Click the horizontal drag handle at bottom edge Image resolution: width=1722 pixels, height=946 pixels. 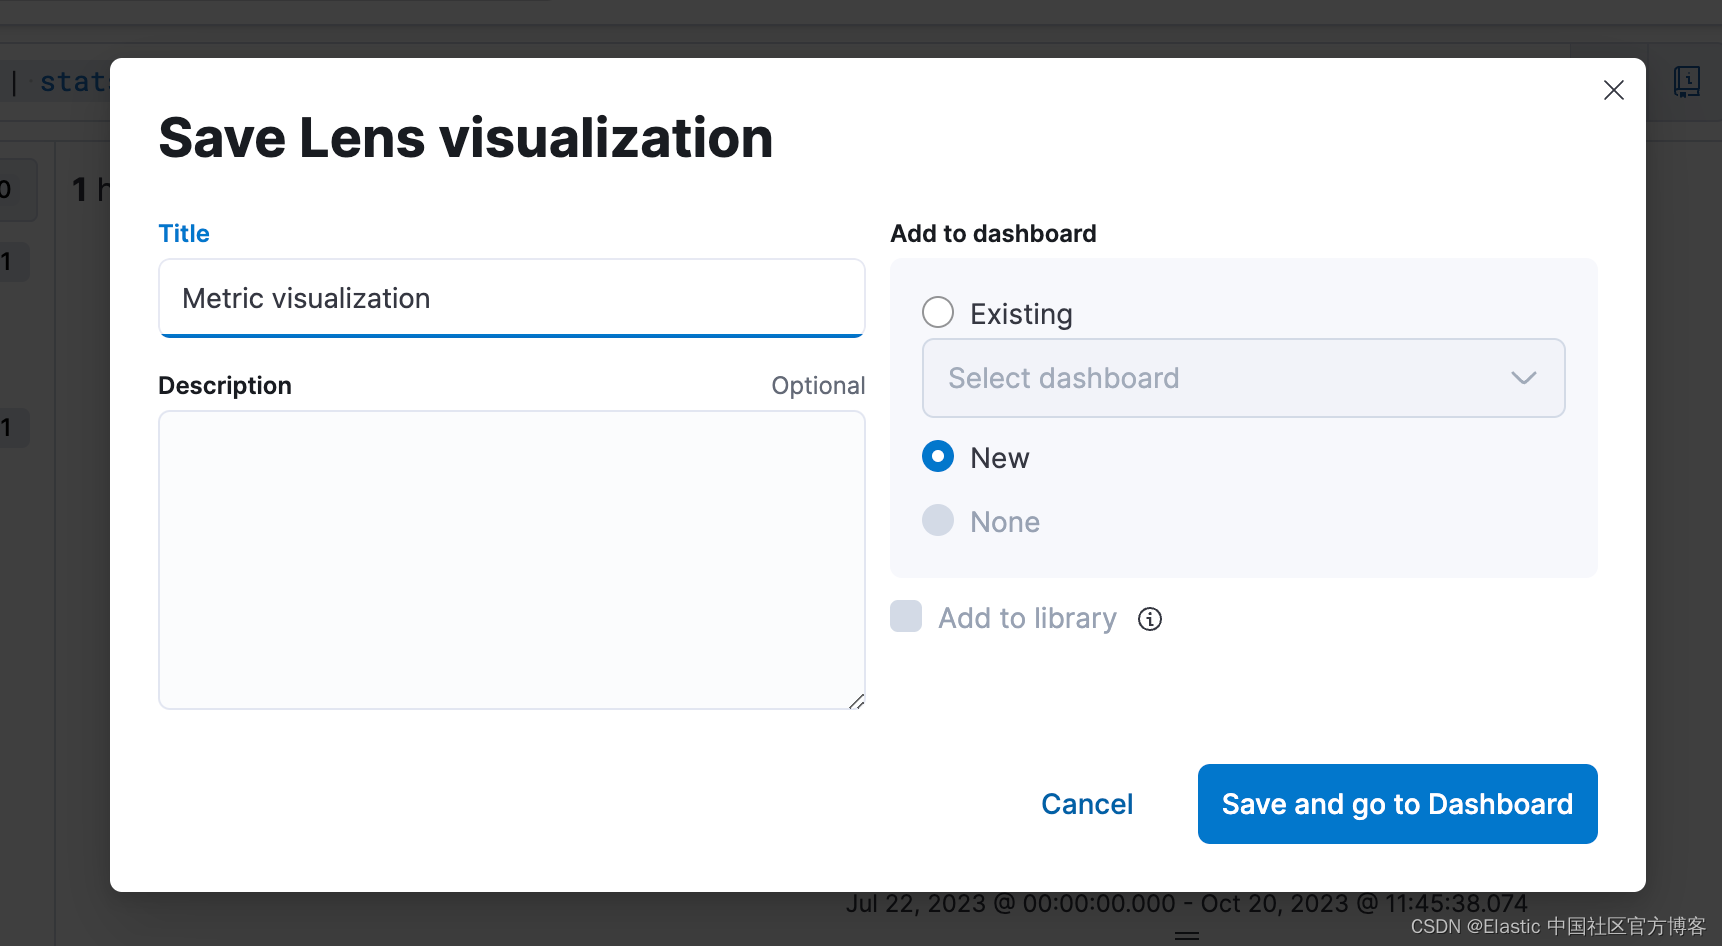tap(1187, 936)
